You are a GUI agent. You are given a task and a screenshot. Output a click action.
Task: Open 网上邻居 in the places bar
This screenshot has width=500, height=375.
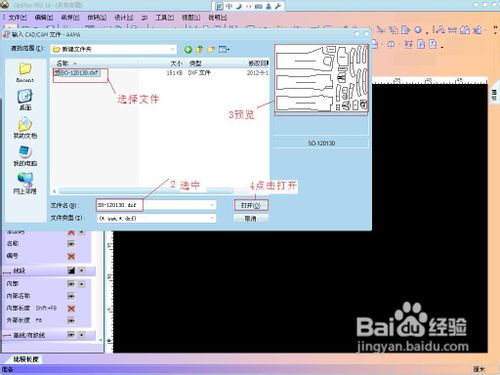point(25,183)
